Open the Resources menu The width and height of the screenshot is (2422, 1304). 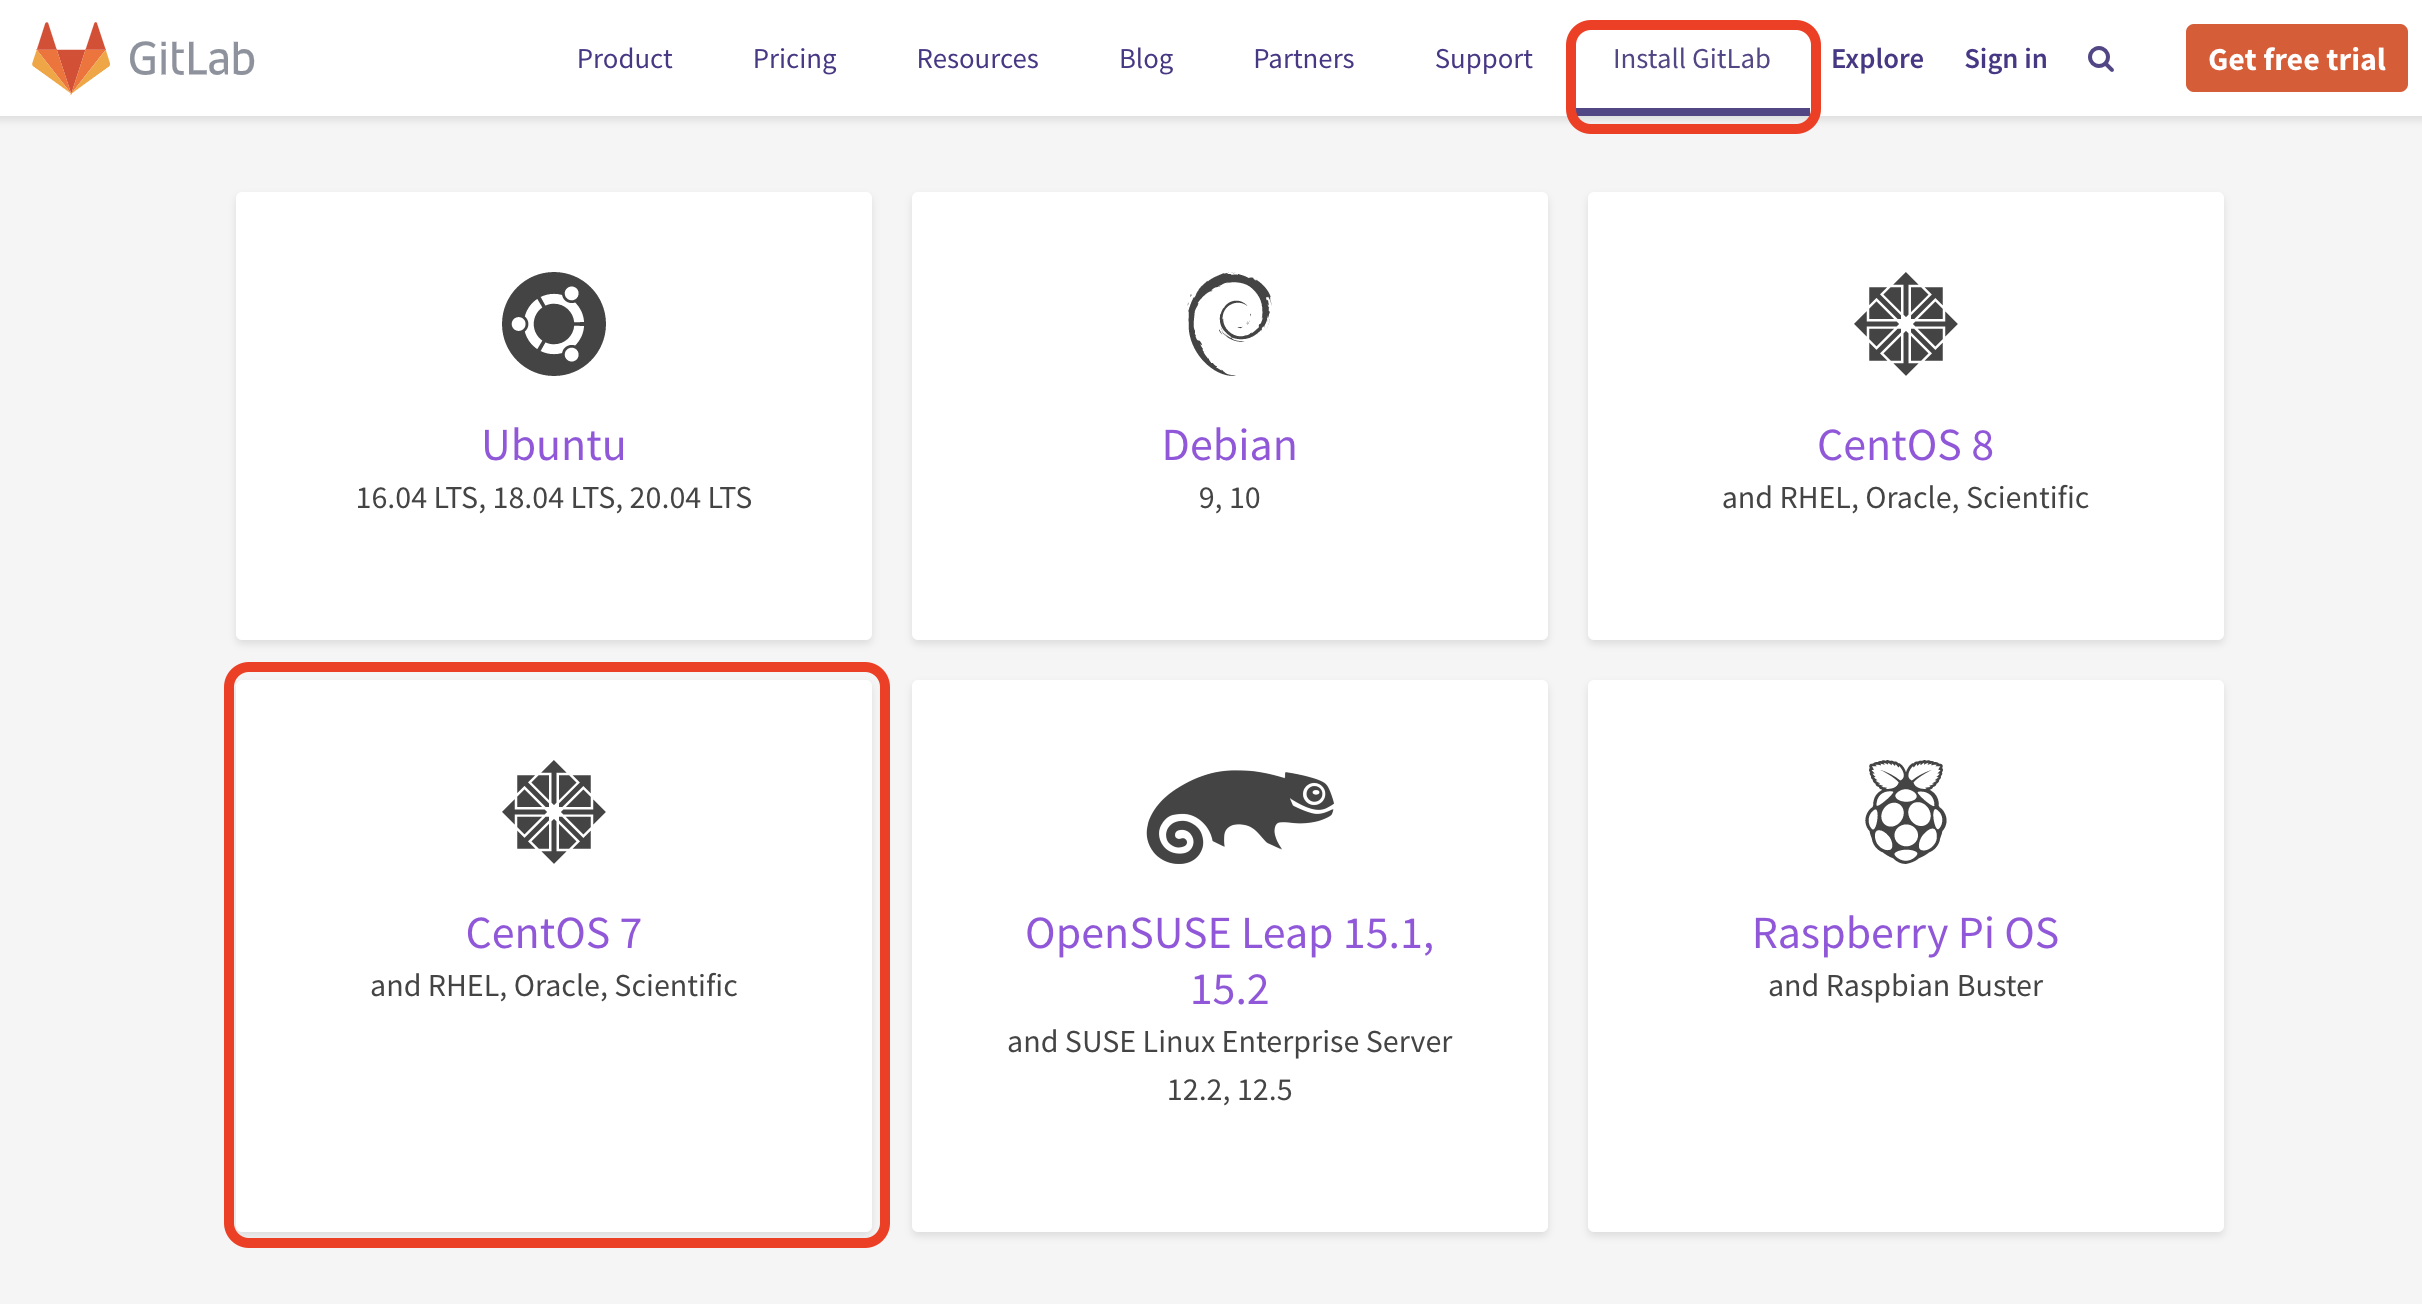[x=977, y=59]
